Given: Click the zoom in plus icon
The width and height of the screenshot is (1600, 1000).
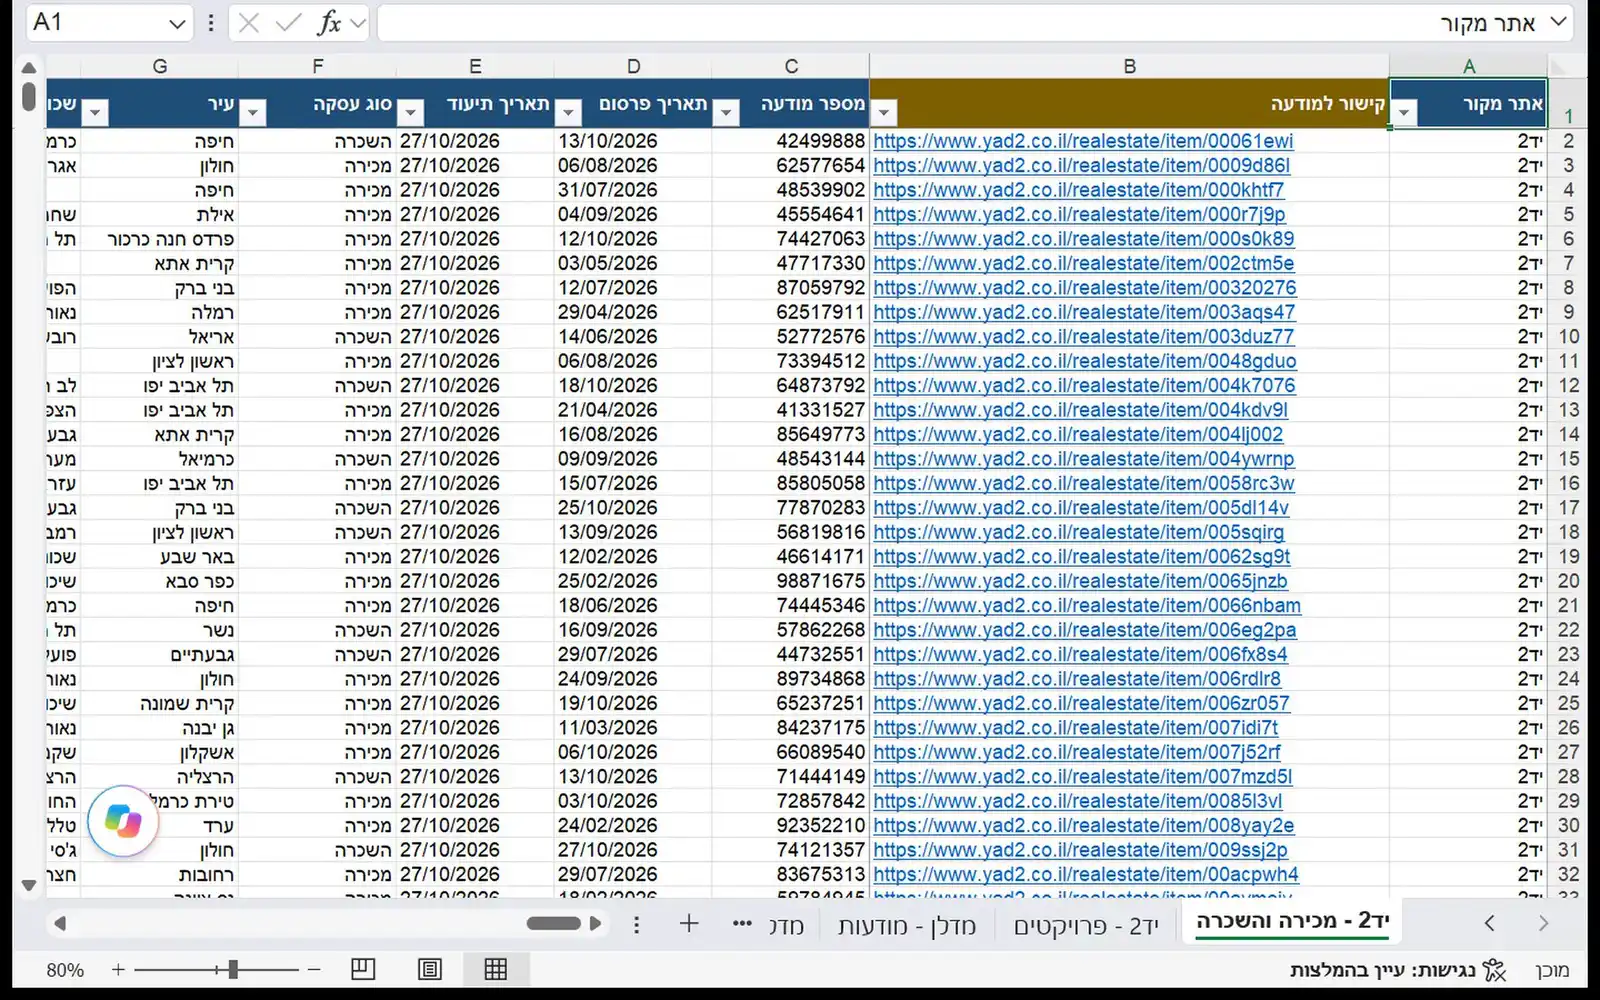Looking at the screenshot, I should tap(118, 969).
